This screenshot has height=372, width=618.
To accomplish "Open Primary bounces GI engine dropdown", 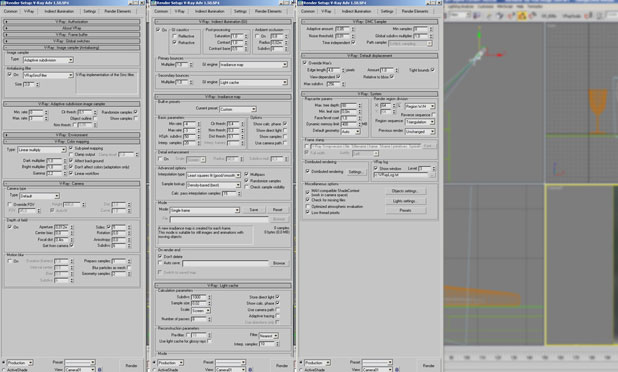I will (253, 64).
